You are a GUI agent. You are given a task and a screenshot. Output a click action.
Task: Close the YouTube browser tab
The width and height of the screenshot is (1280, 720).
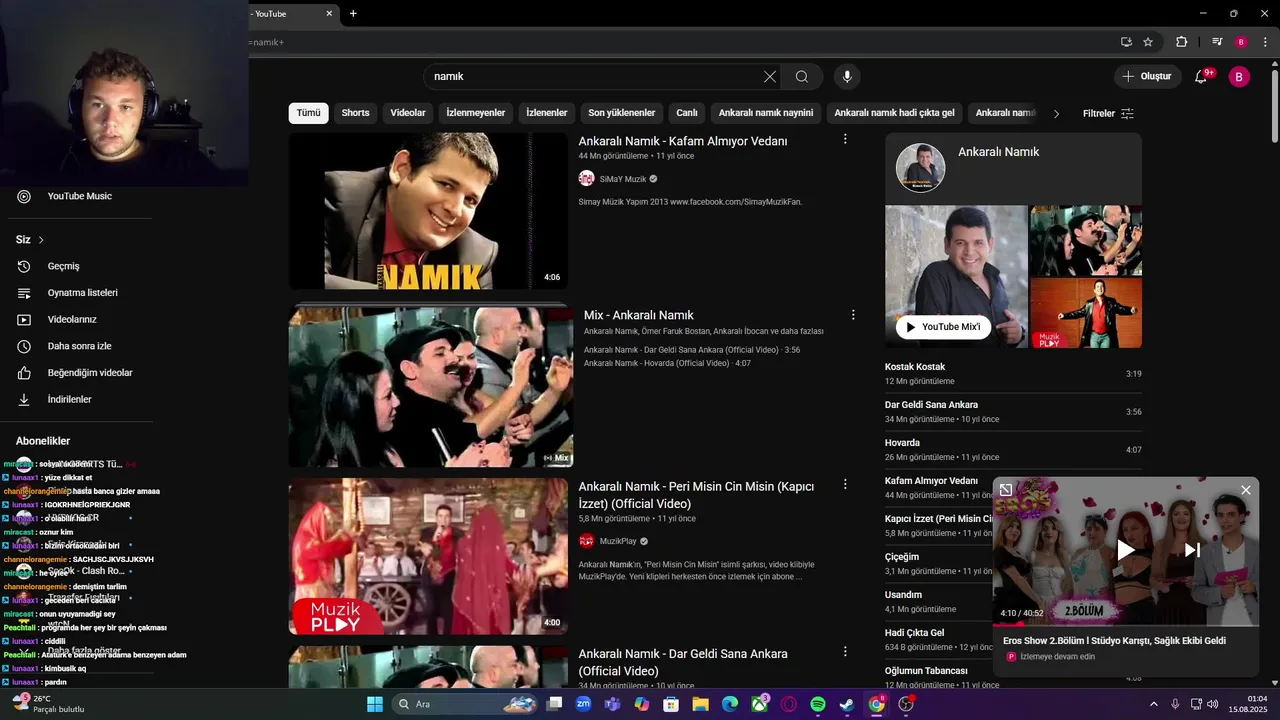329,14
